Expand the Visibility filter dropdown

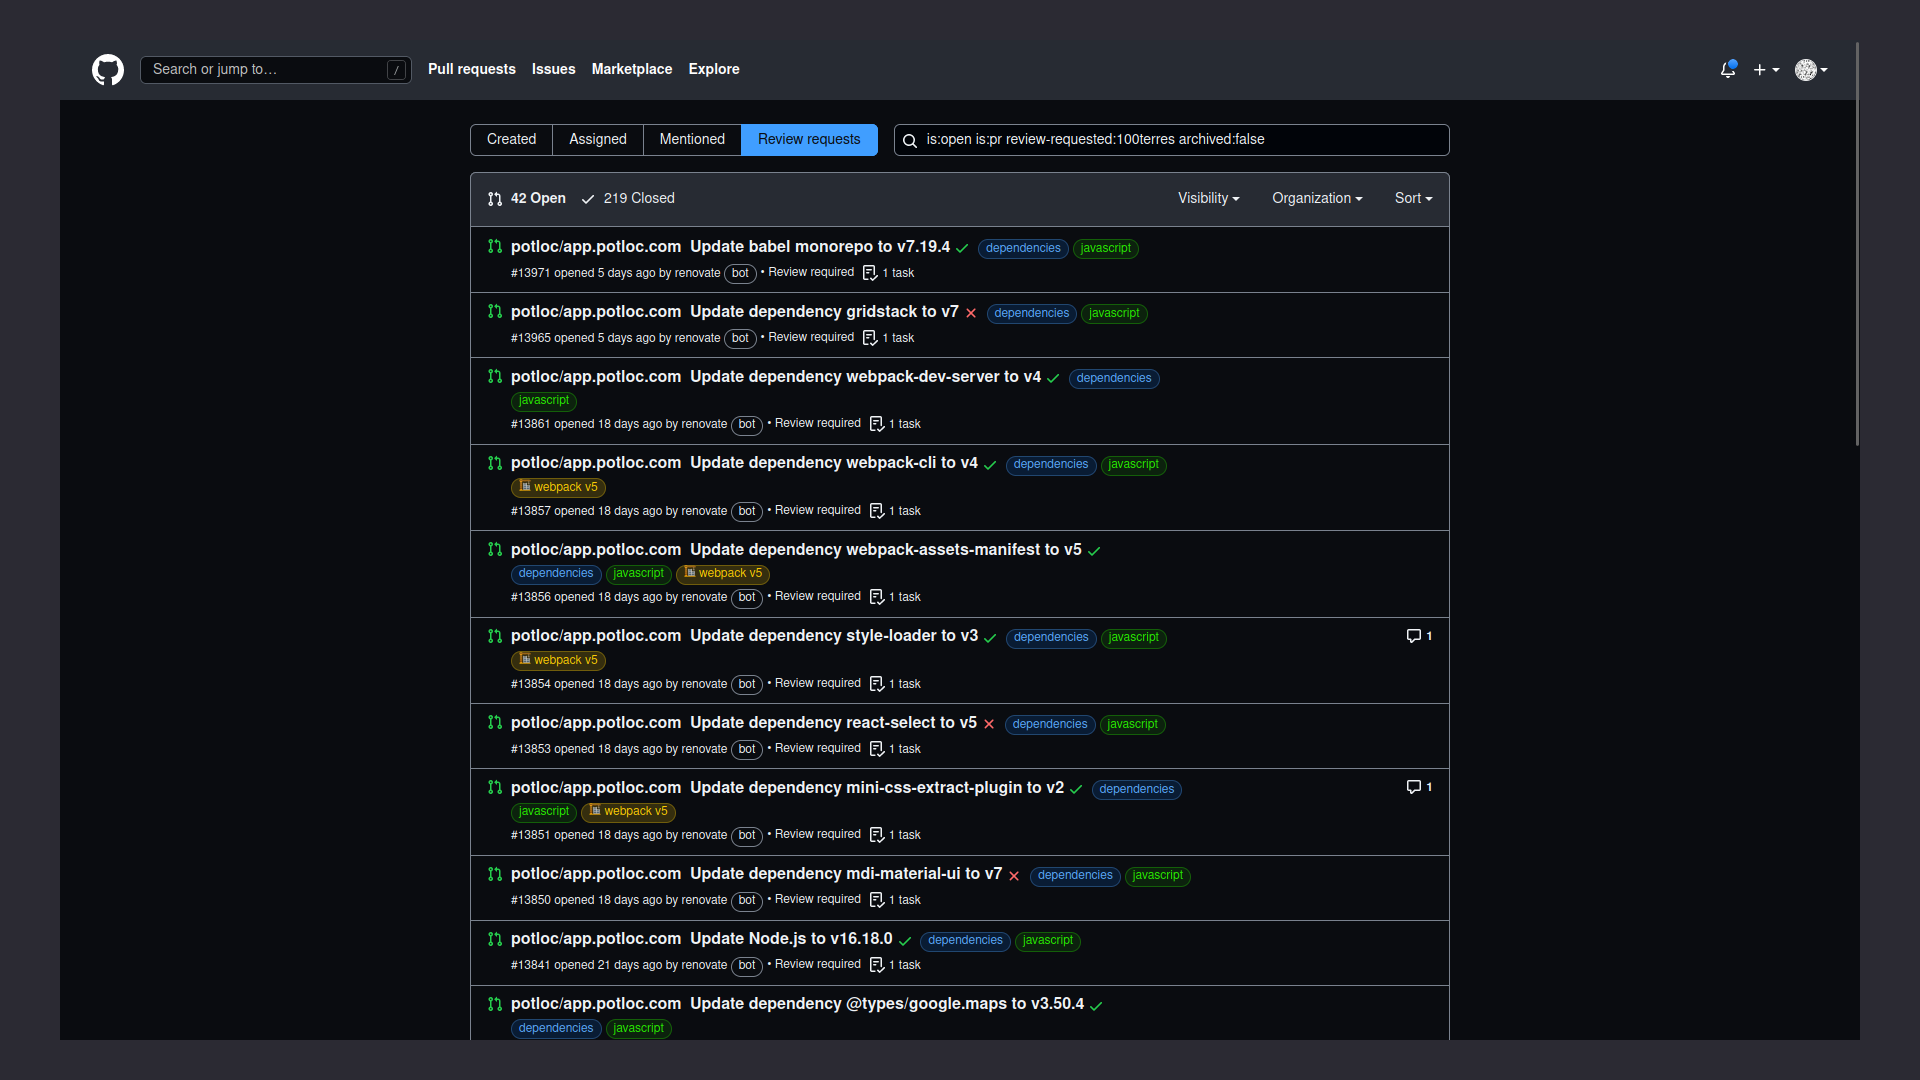coord(1208,199)
